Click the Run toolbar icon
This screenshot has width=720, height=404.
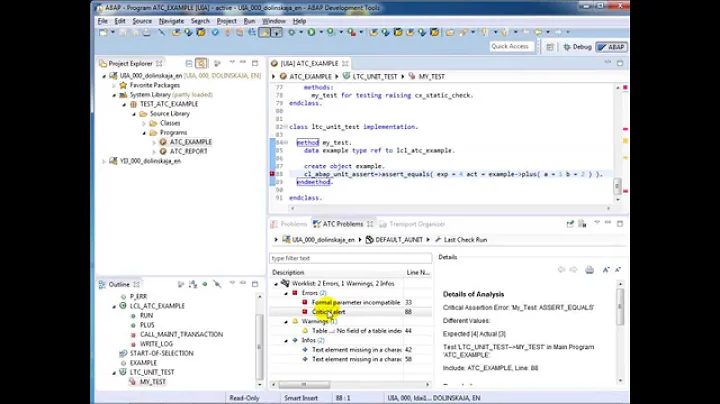click(311, 33)
